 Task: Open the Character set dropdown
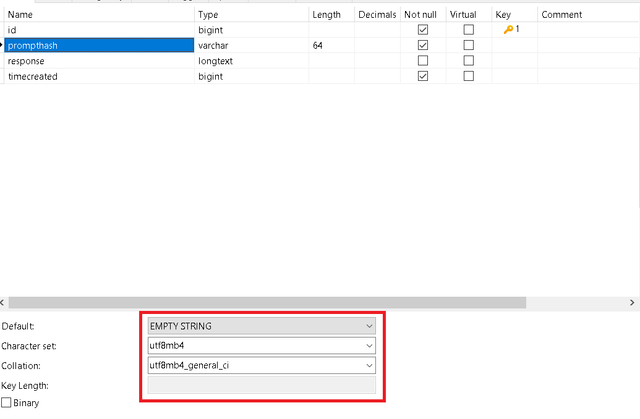262,346
